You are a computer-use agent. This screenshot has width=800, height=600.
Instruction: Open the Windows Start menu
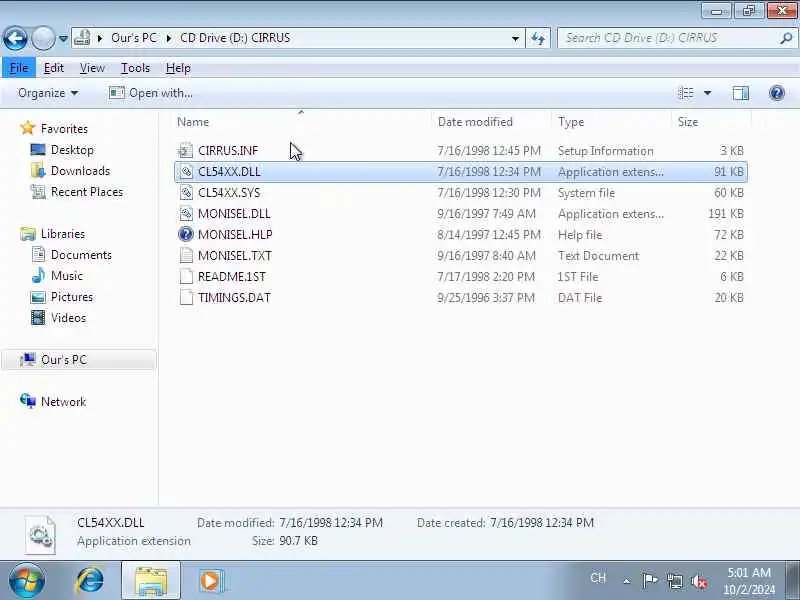26,581
